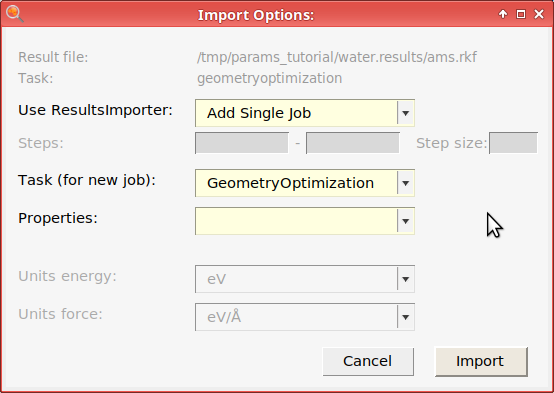Close the Import Options dialog
554x393 pixels.
[x=539, y=14]
